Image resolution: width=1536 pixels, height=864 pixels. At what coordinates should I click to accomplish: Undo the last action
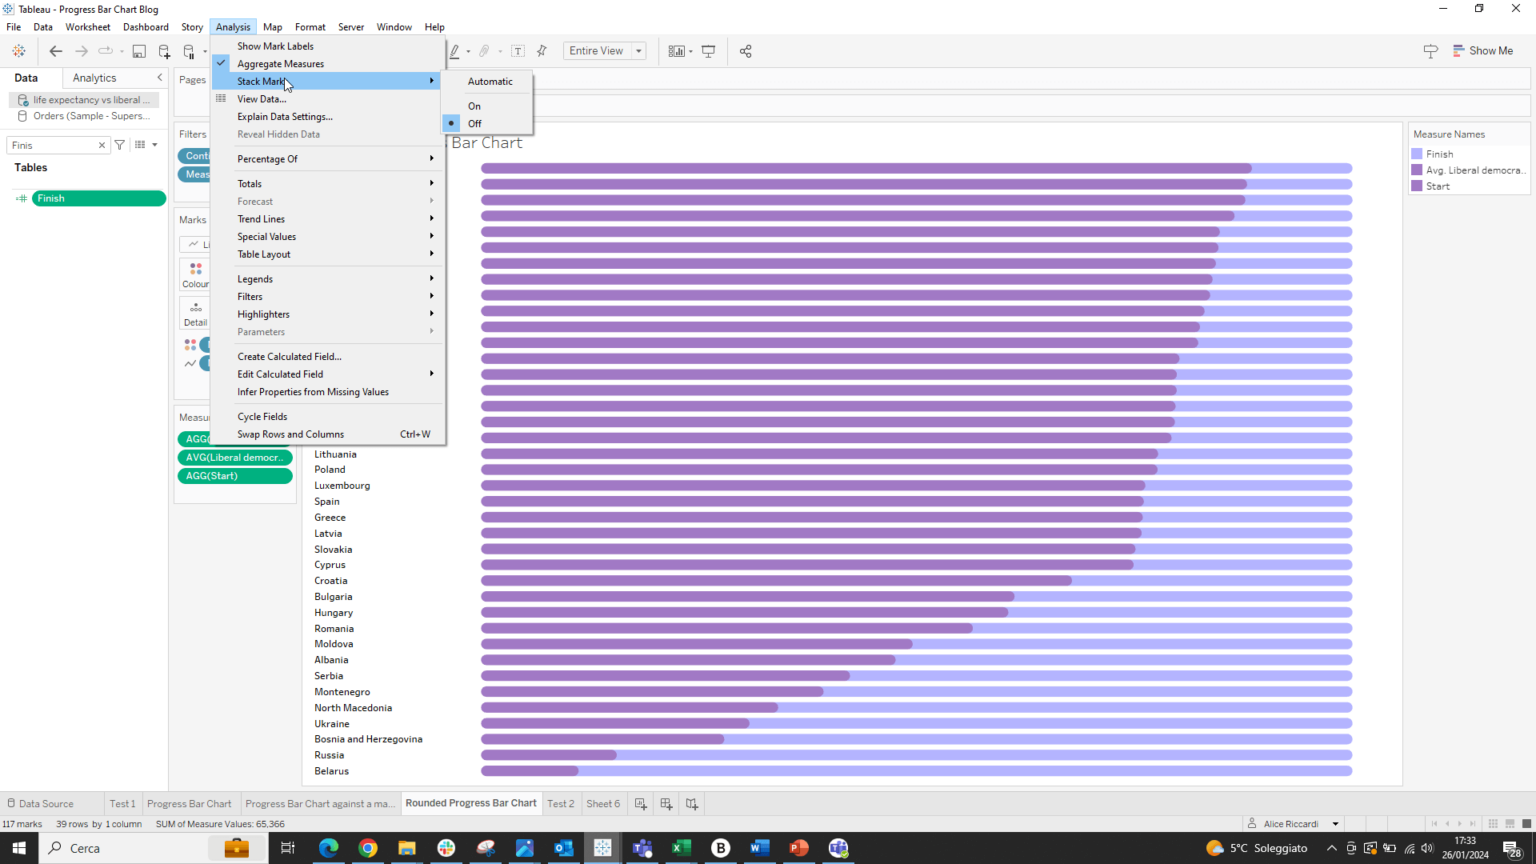55,51
